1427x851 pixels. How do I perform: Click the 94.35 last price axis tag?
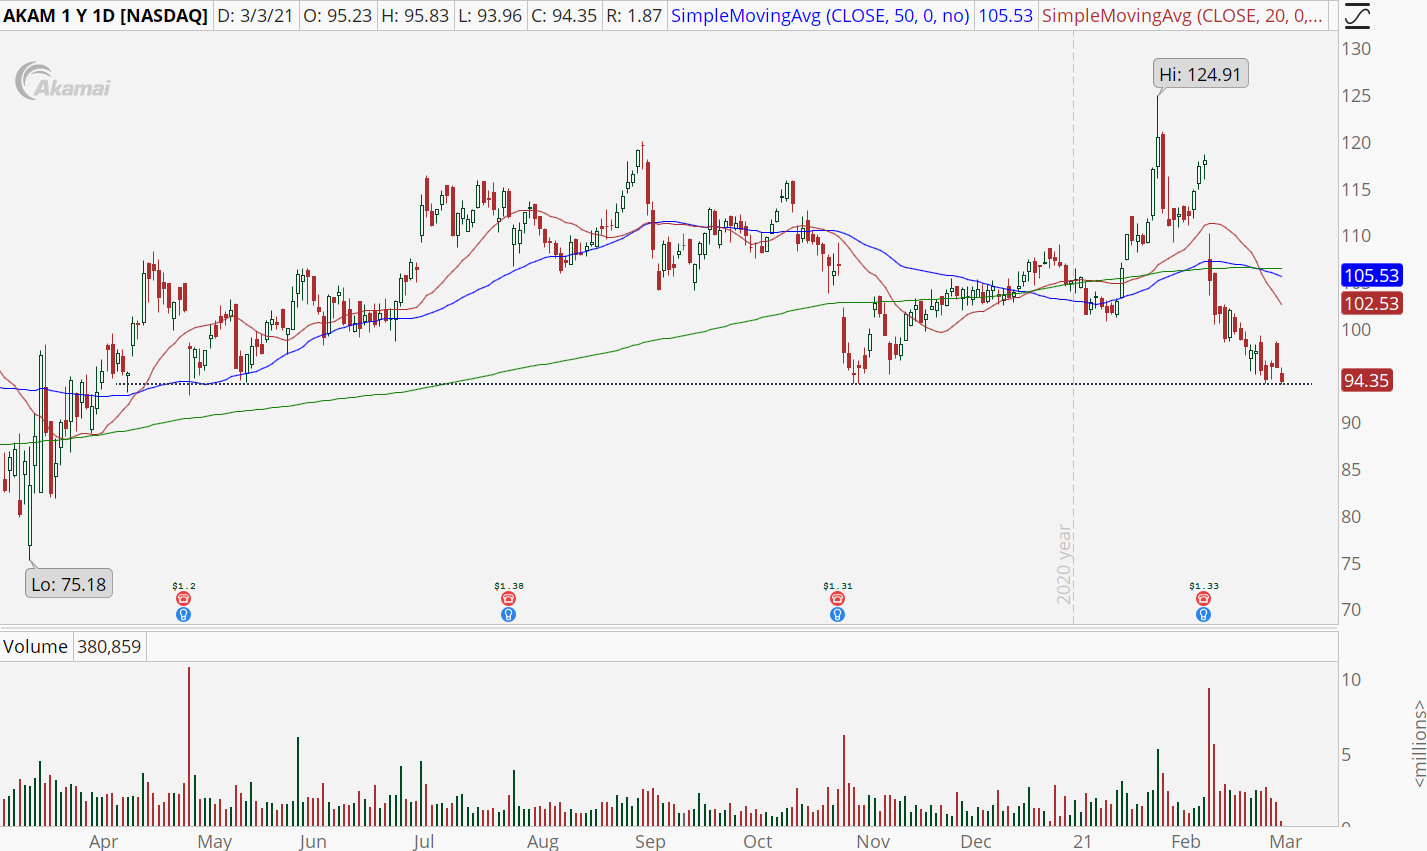(1366, 381)
